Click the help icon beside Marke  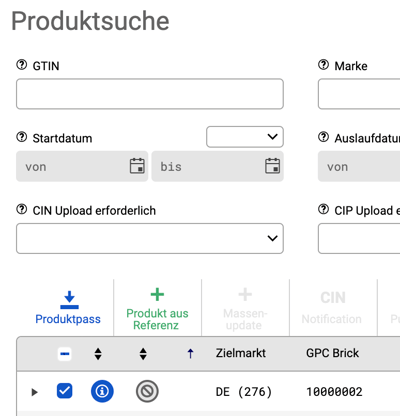click(x=323, y=65)
